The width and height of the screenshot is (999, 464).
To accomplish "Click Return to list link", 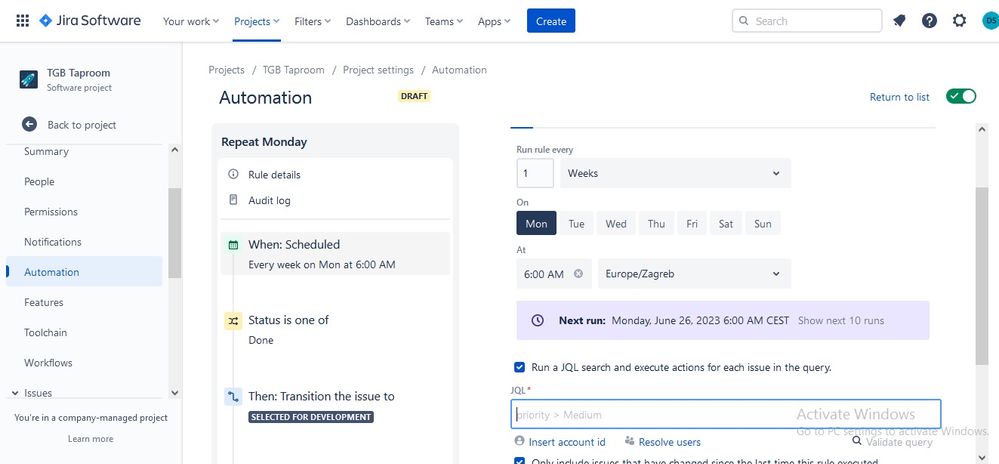I will [x=900, y=97].
